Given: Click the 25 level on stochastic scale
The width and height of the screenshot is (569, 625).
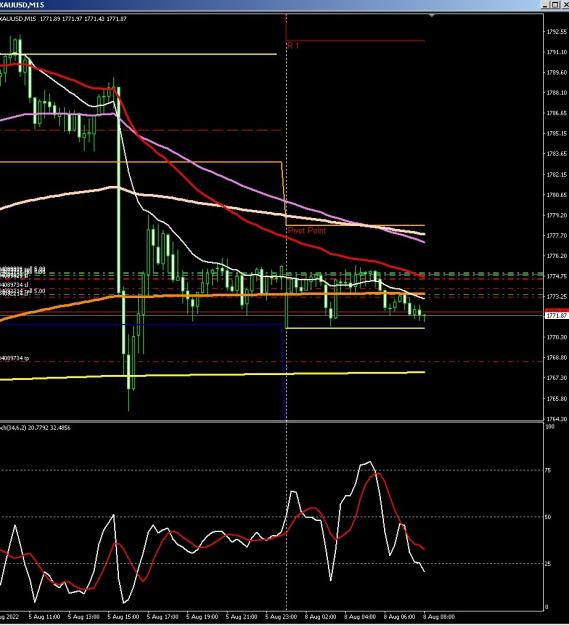Looking at the screenshot, I should point(548,564).
